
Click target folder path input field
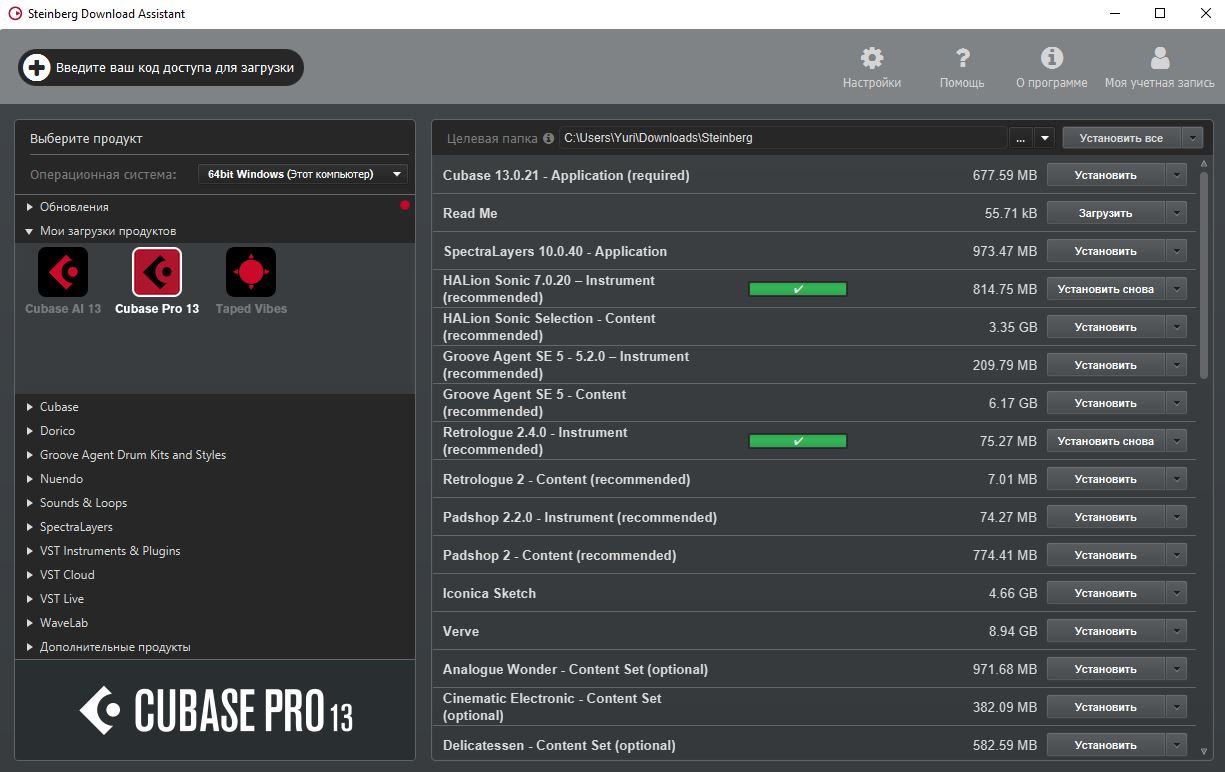[x=783, y=138]
